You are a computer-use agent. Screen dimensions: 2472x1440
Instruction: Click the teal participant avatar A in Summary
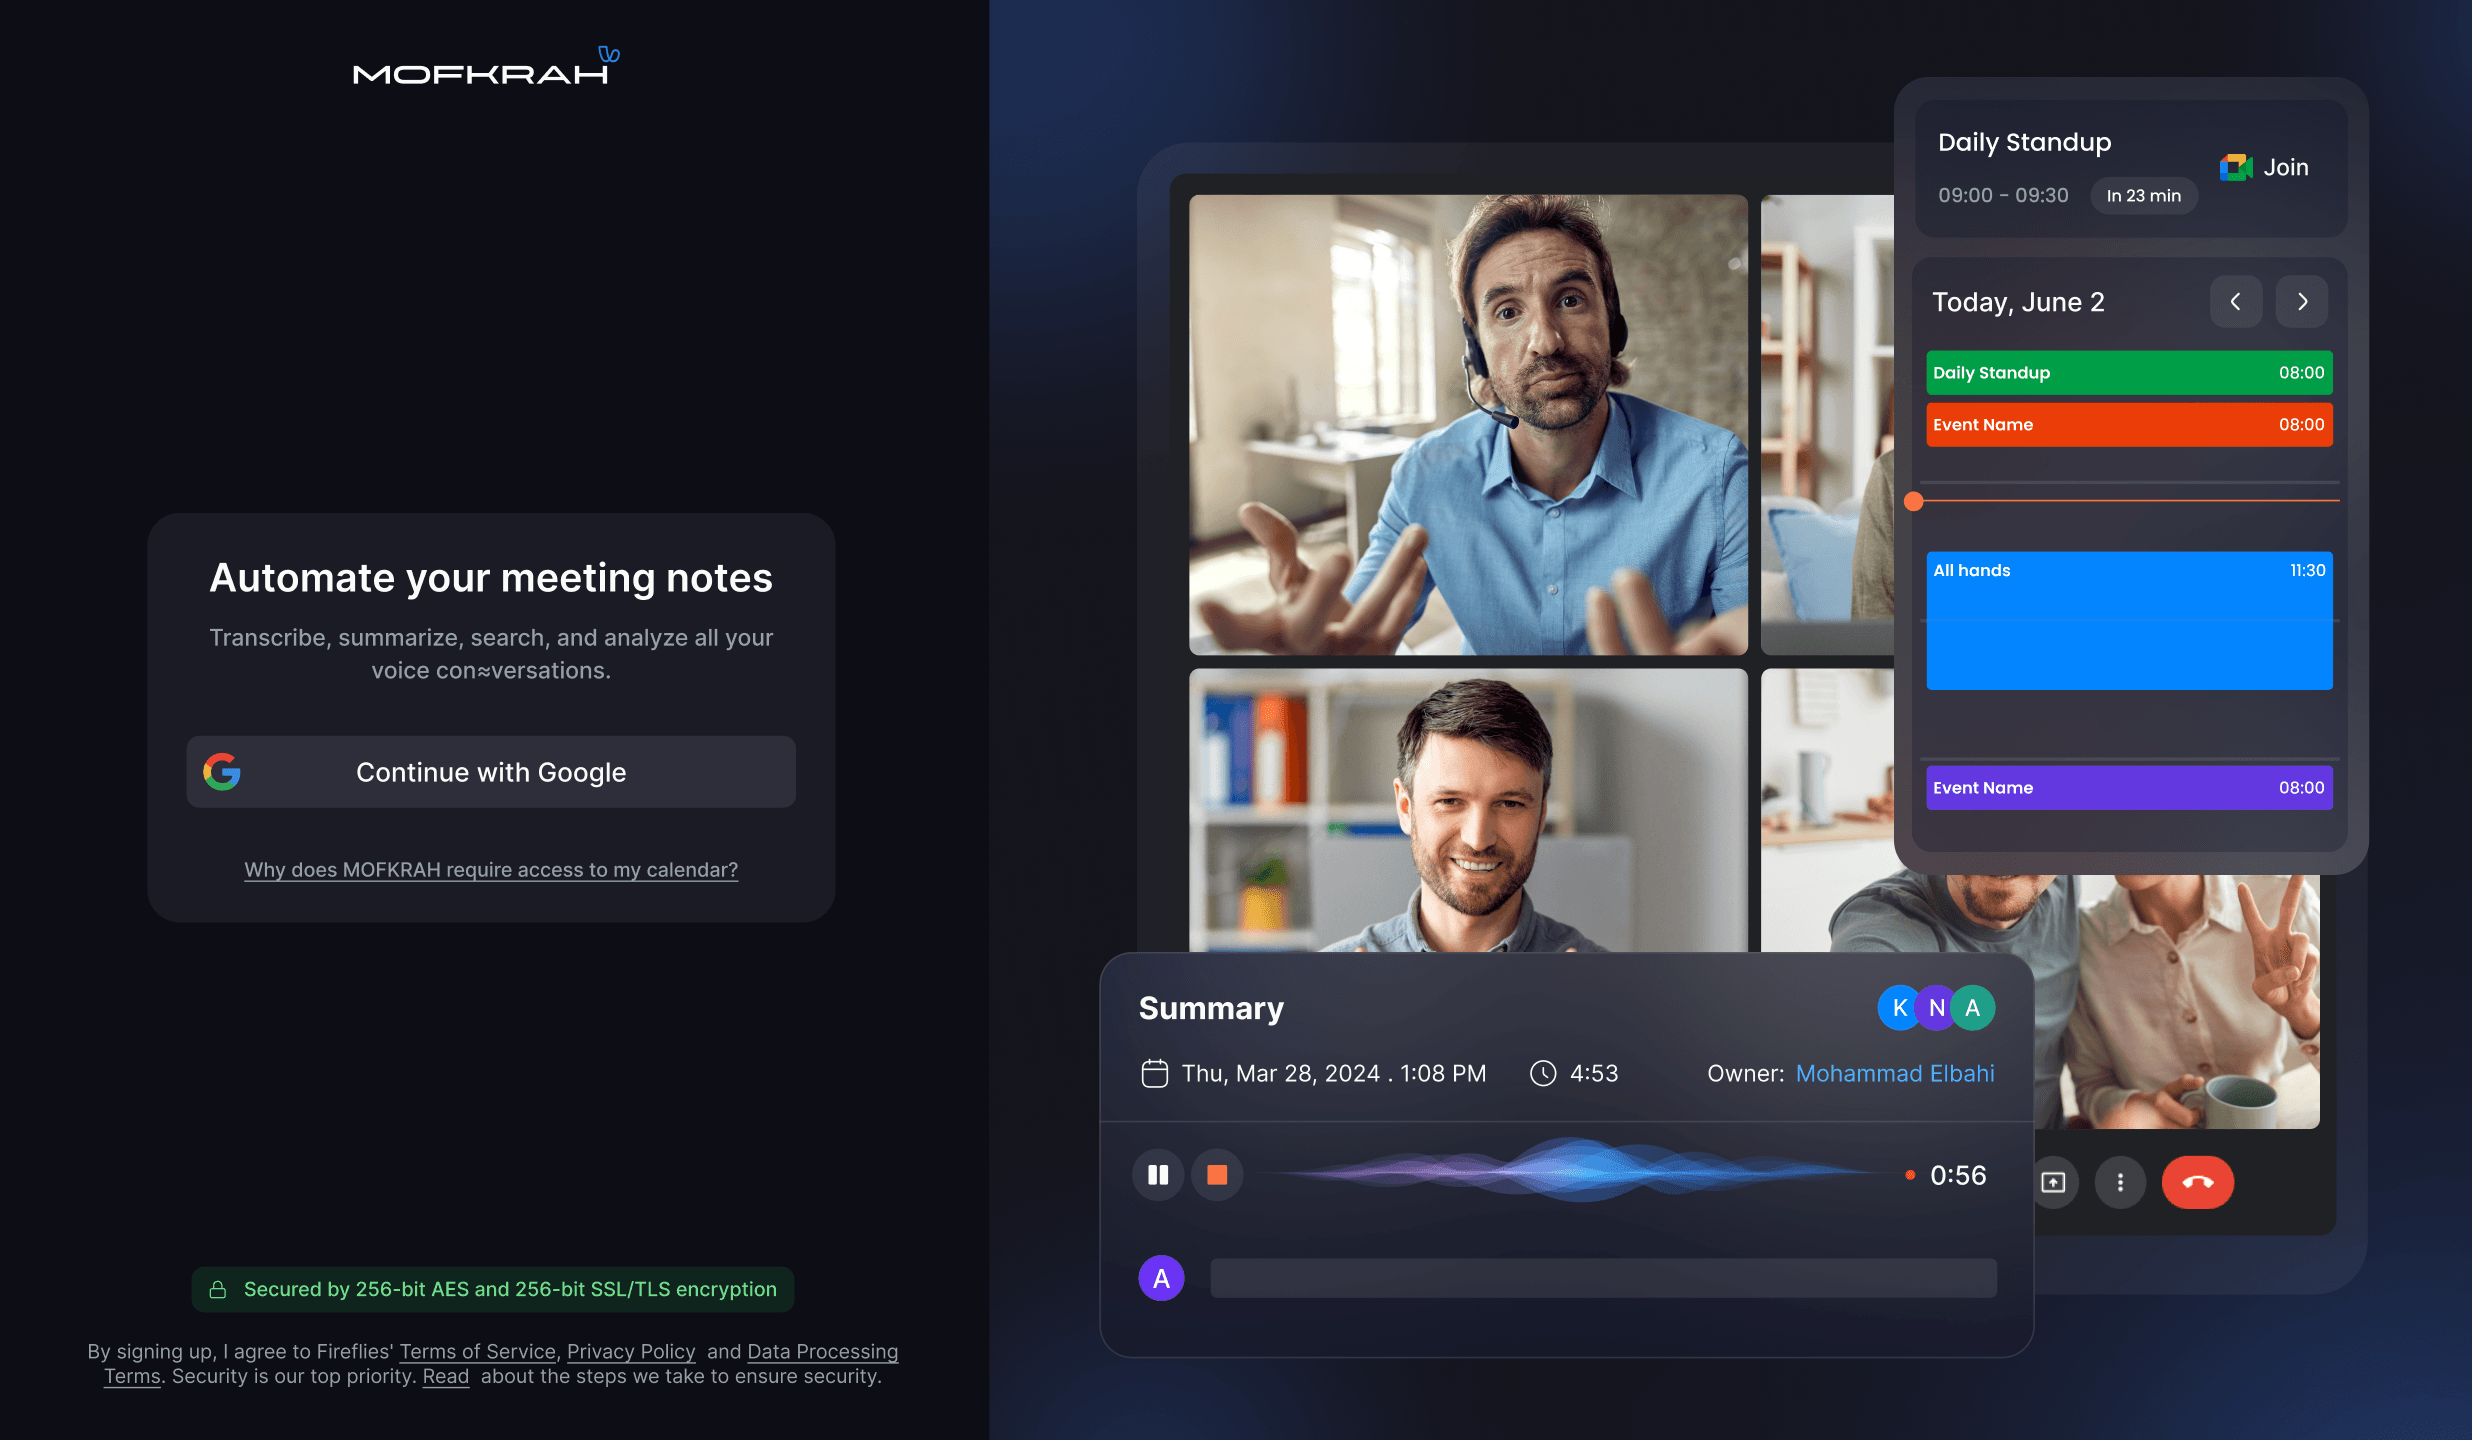pos(1973,1008)
